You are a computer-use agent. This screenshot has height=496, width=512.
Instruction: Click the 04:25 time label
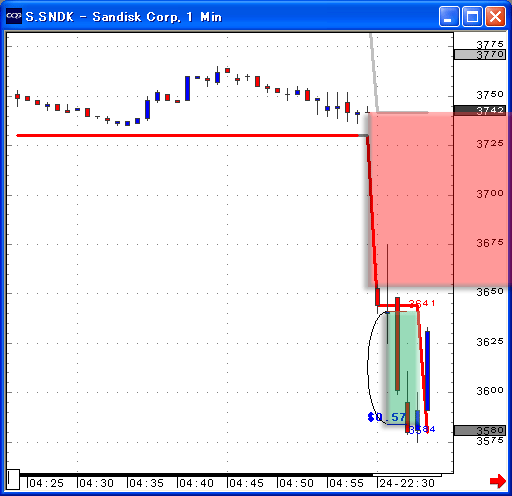(x=46, y=483)
